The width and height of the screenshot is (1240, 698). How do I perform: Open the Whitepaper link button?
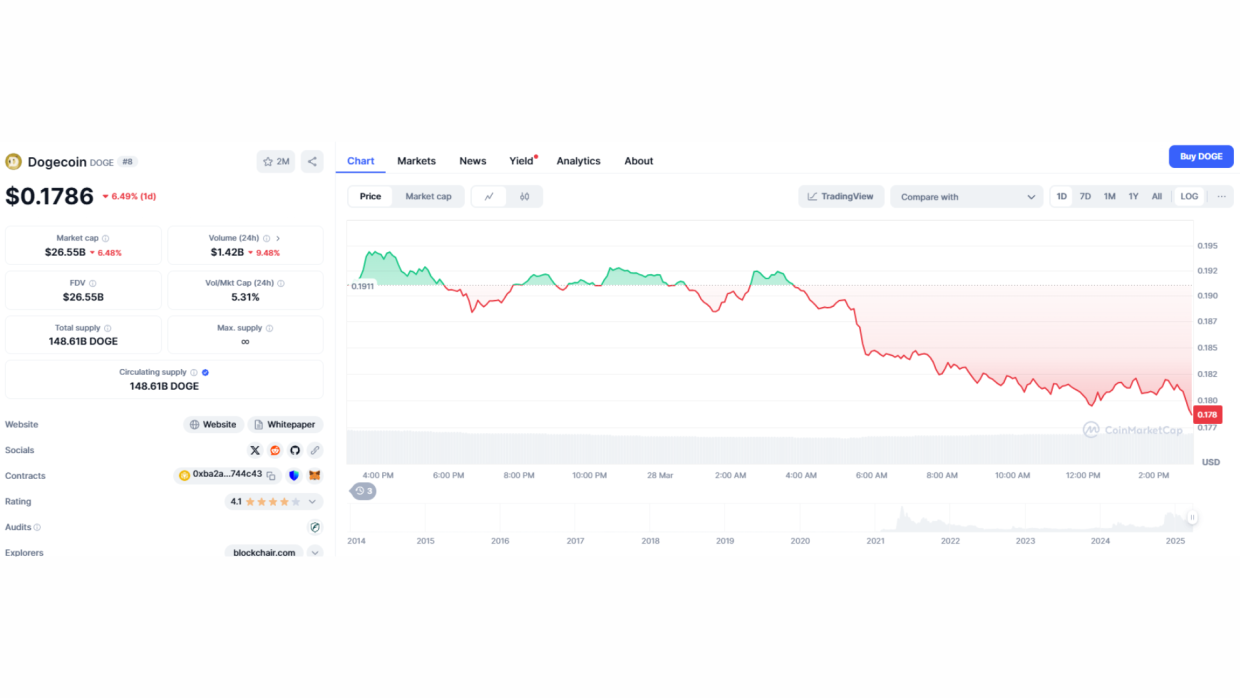(x=285, y=425)
